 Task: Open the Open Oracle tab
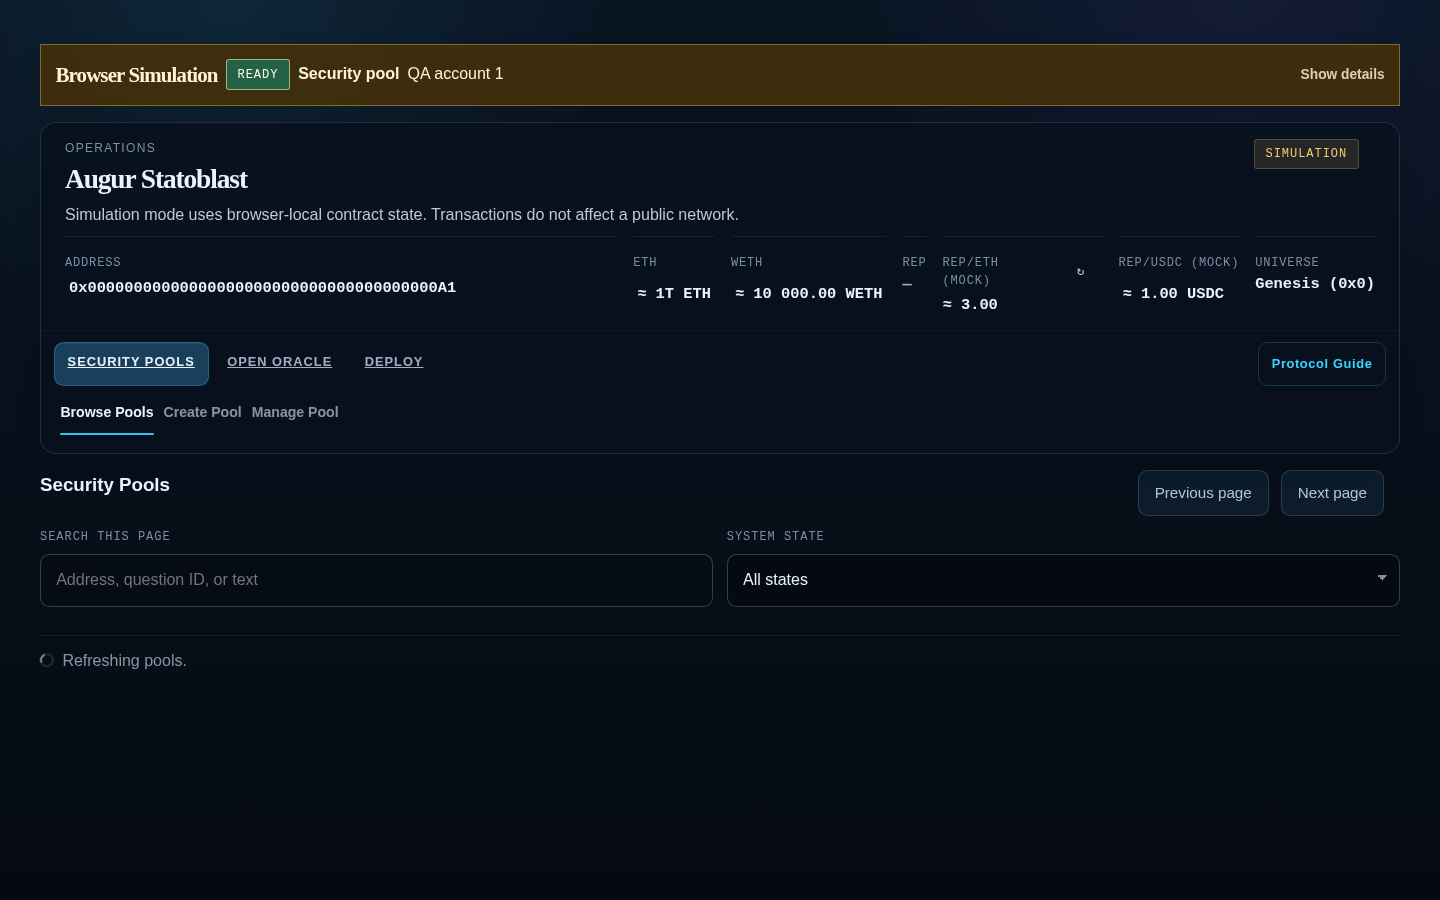pos(279,362)
